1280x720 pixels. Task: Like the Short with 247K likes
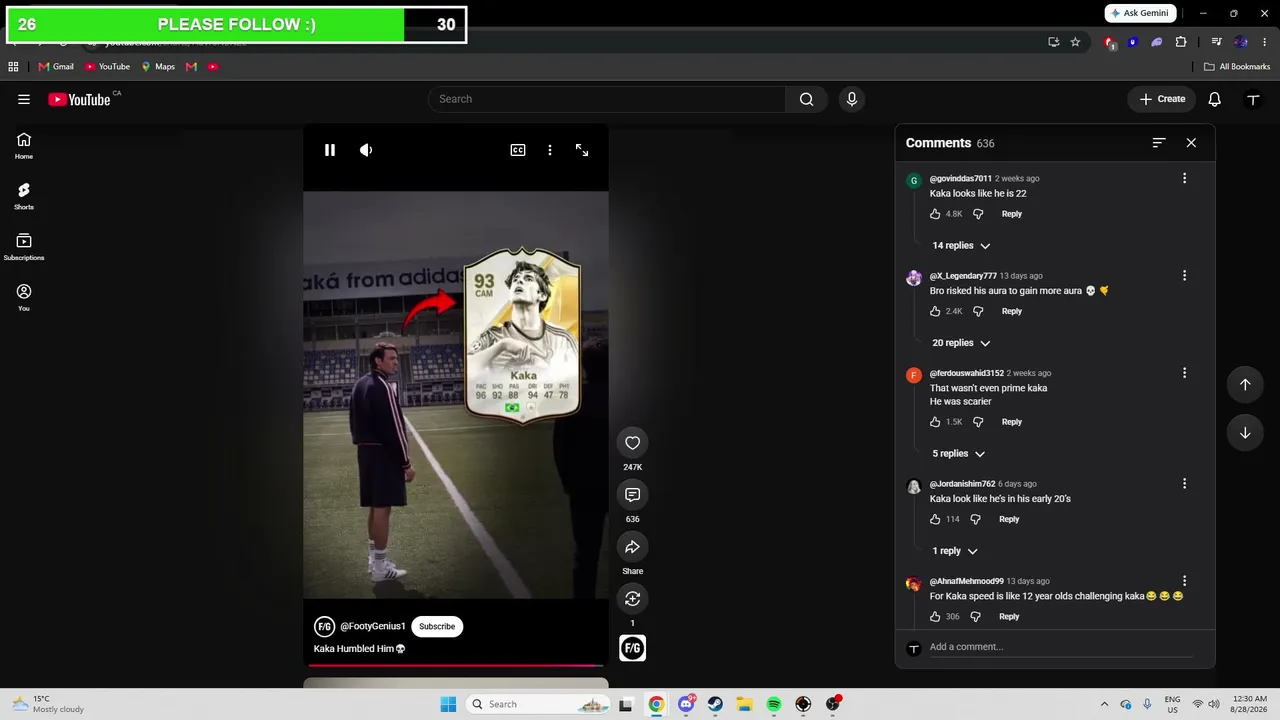tap(632, 443)
